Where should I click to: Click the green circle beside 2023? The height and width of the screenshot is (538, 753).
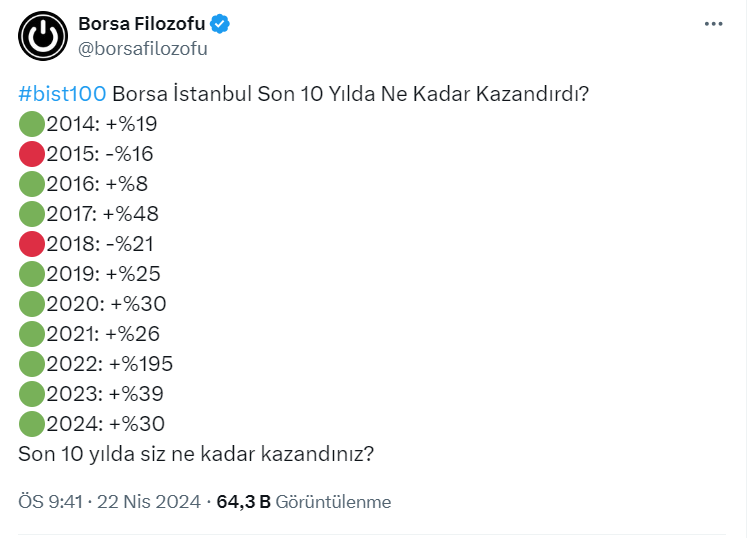[32, 394]
